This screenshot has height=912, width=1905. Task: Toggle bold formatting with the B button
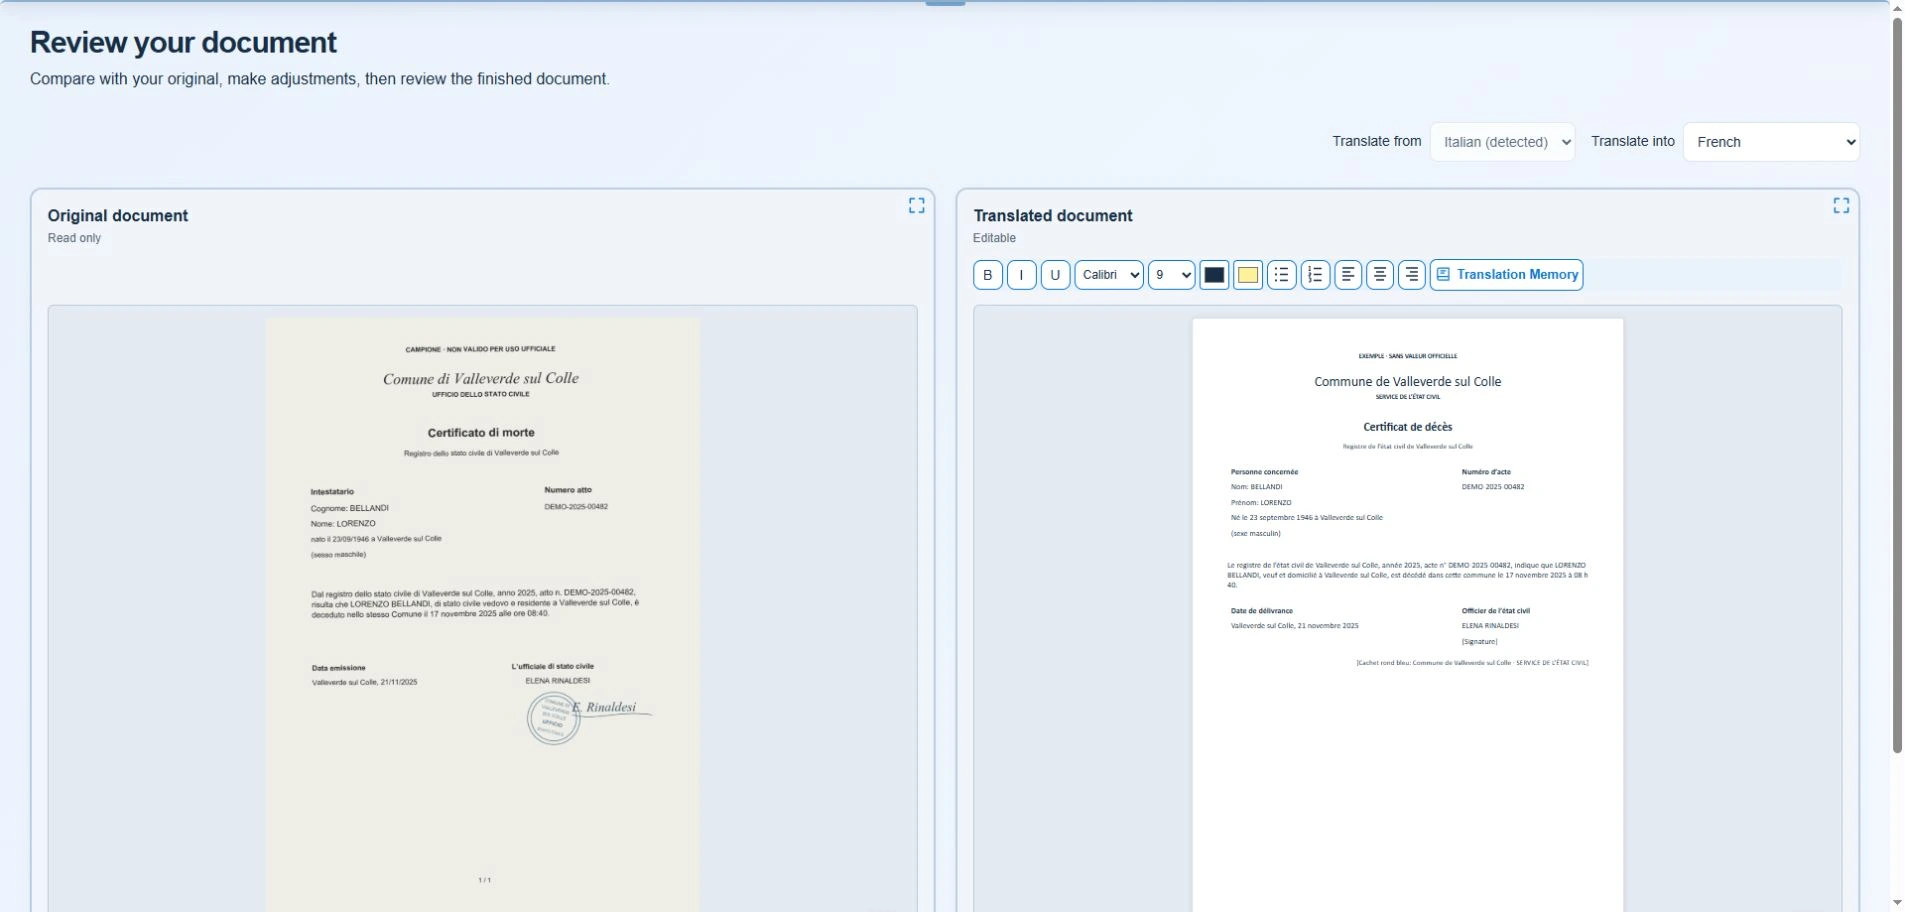987,275
